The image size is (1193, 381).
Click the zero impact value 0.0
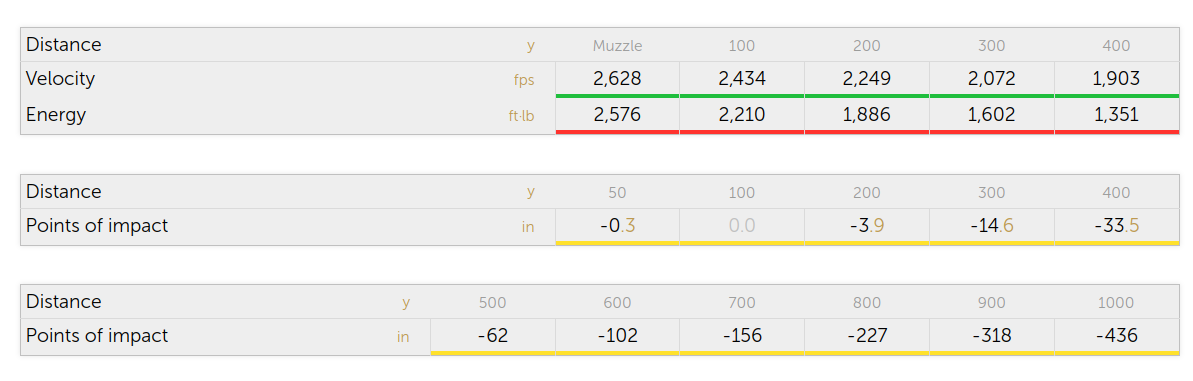[742, 226]
